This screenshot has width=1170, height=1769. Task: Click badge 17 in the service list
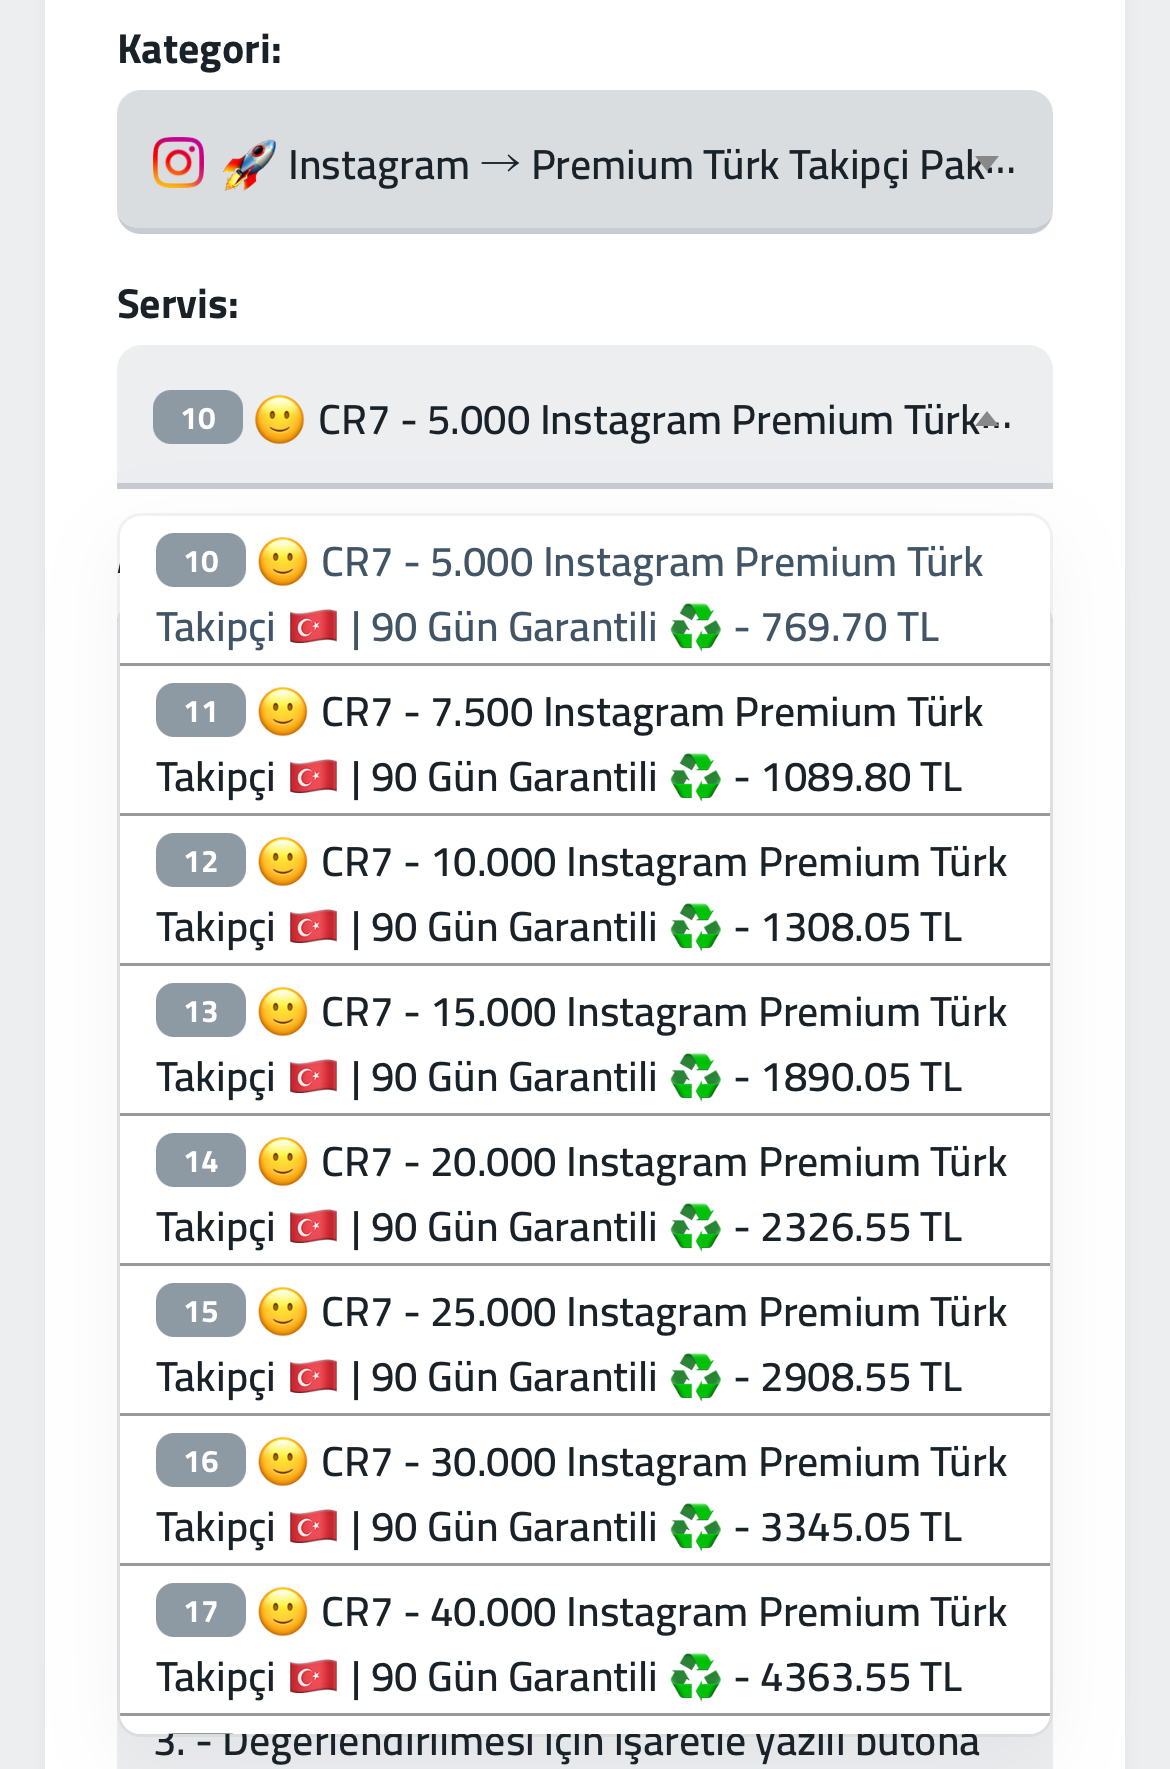click(201, 1610)
